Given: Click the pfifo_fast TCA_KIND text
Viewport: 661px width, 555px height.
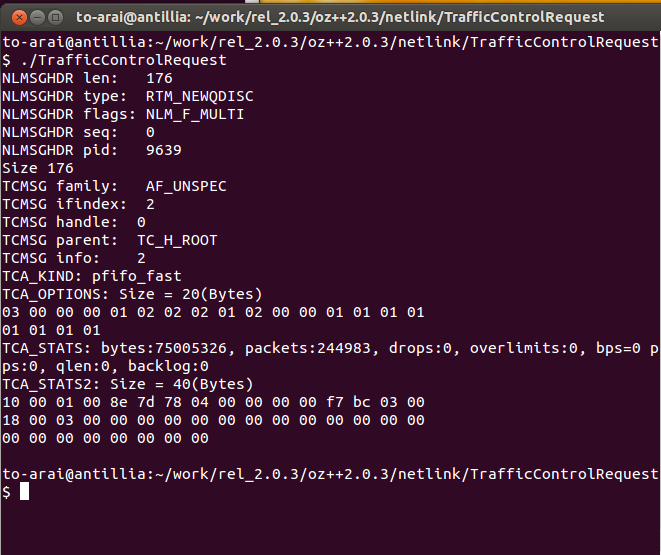Looking at the screenshot, I should click(x=137, y=276).
